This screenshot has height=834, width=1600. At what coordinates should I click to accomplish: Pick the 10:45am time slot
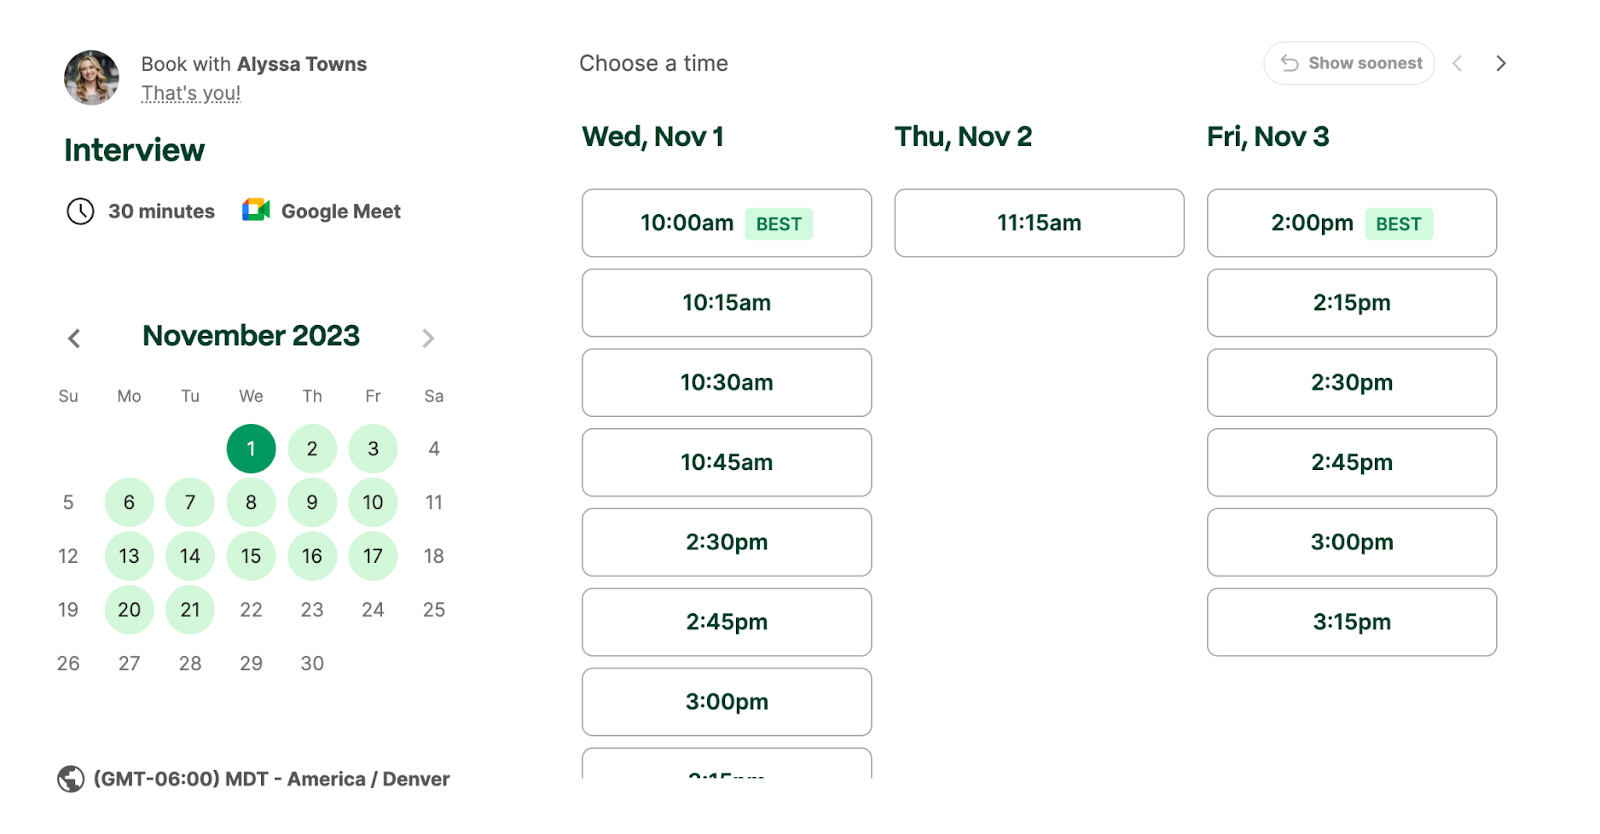coord(726,462)
